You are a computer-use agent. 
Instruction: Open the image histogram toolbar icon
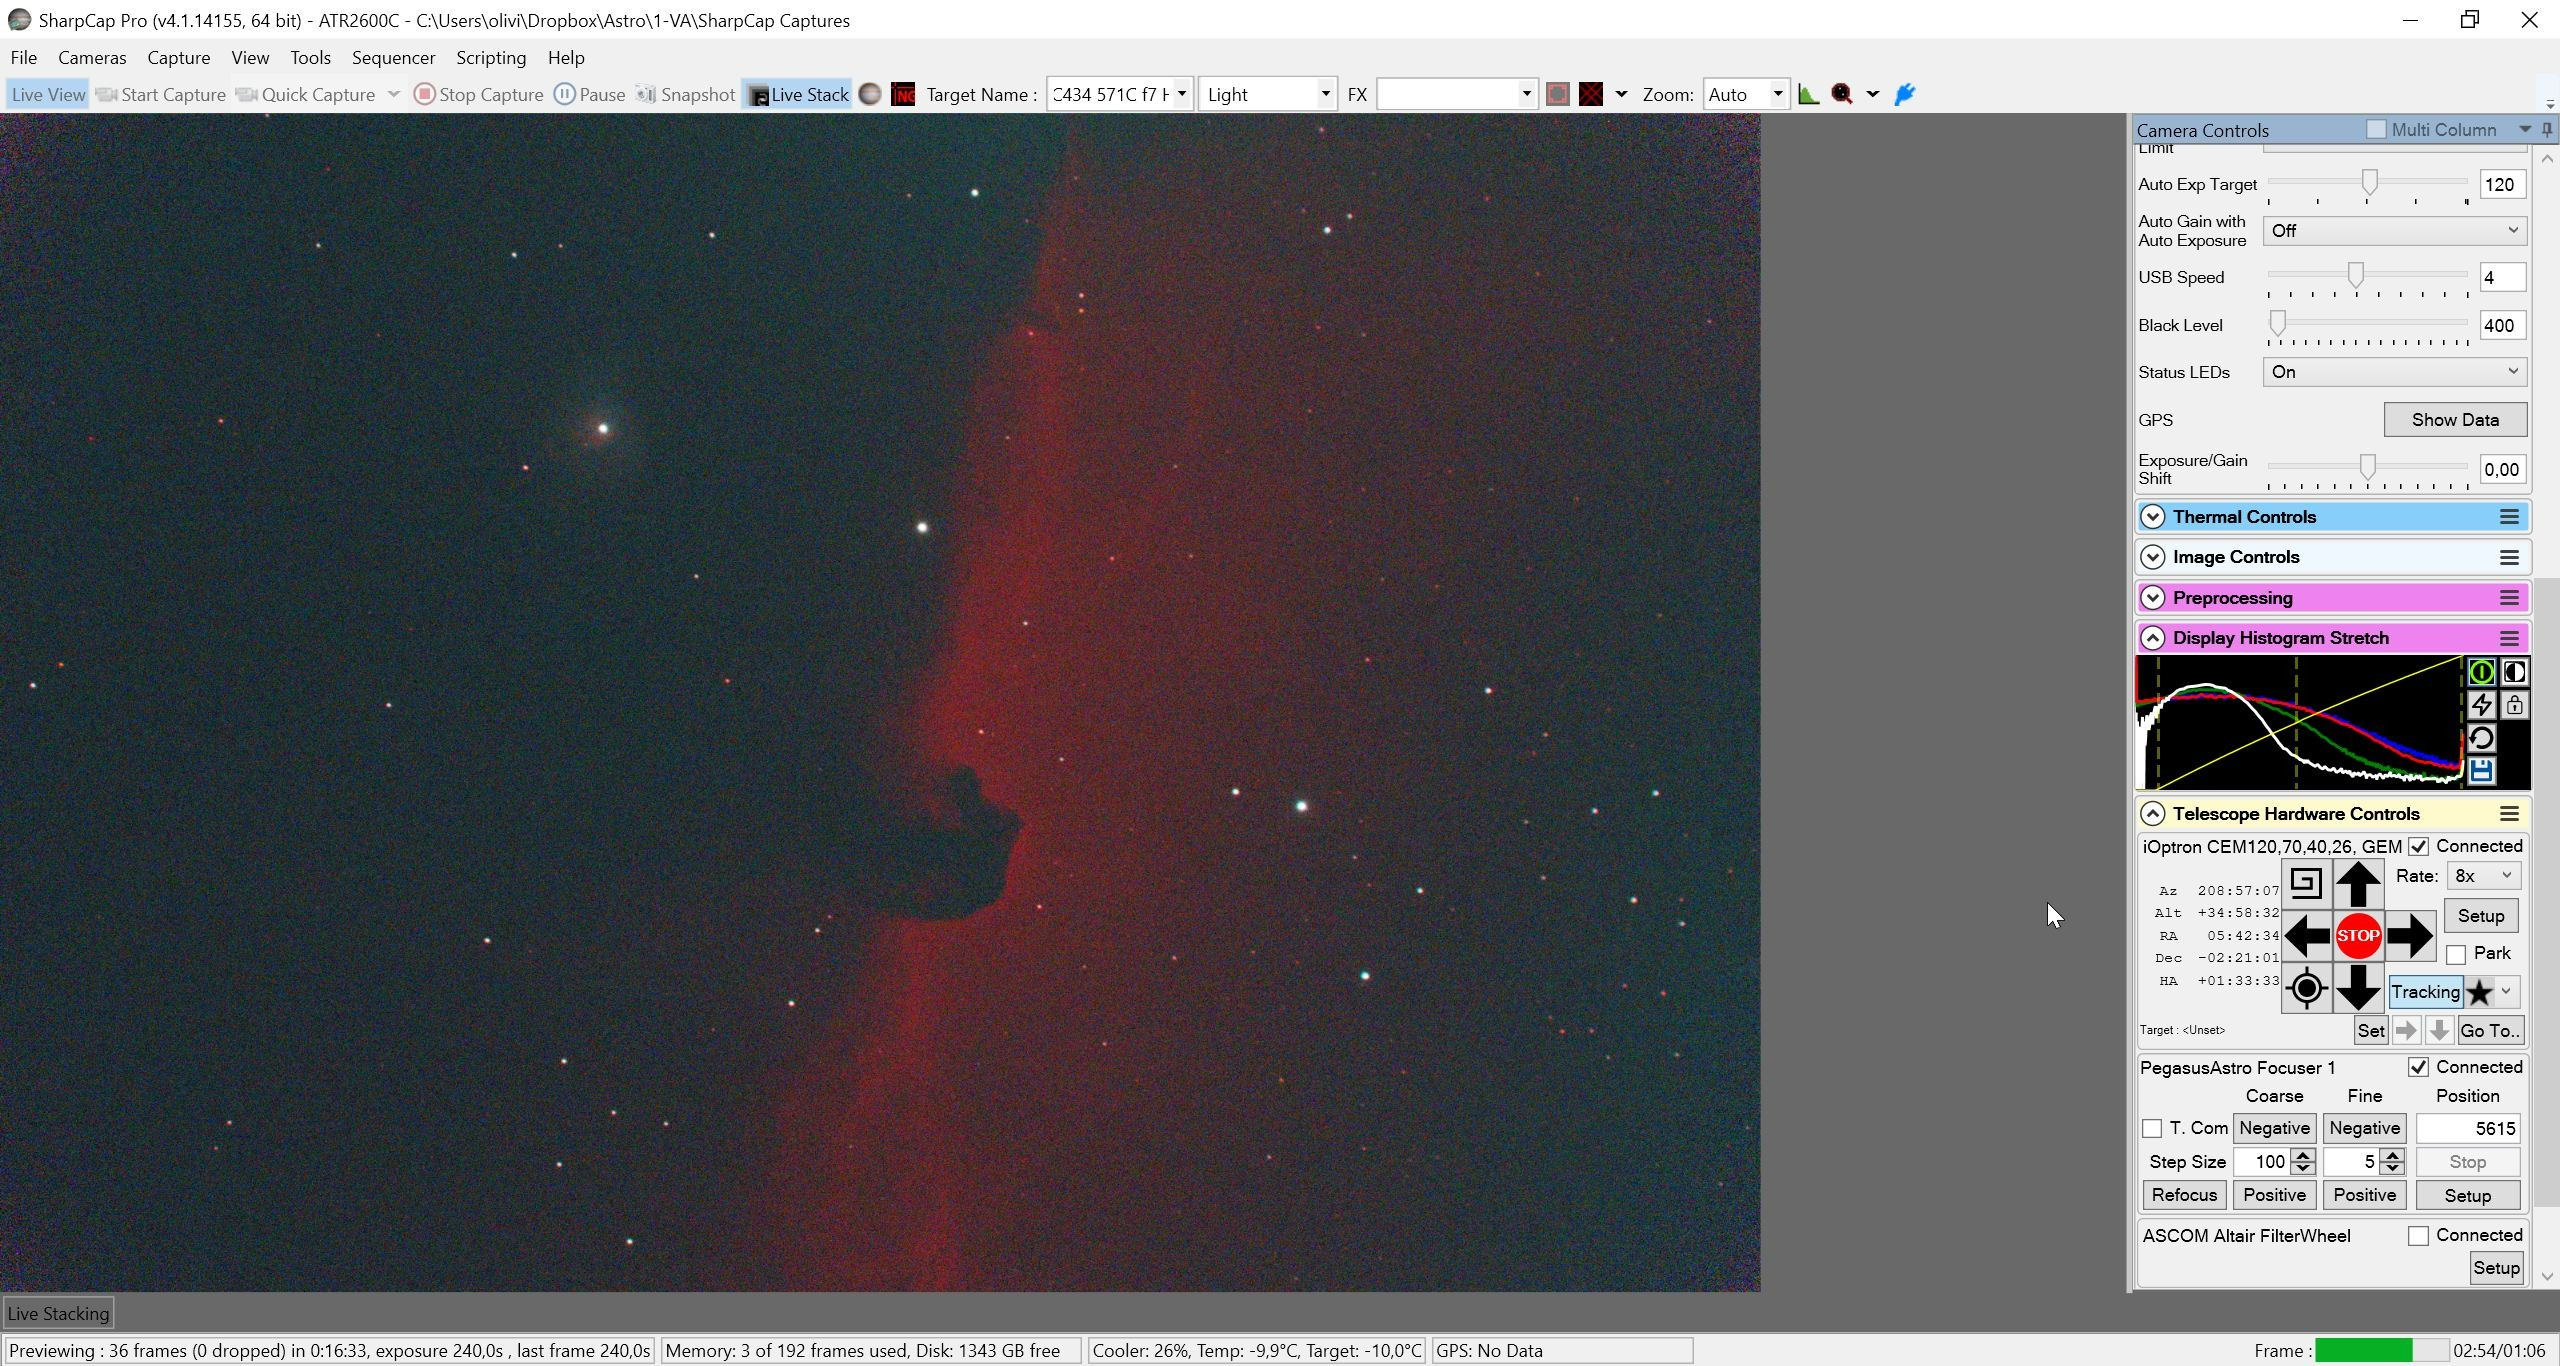point(1808,94)
